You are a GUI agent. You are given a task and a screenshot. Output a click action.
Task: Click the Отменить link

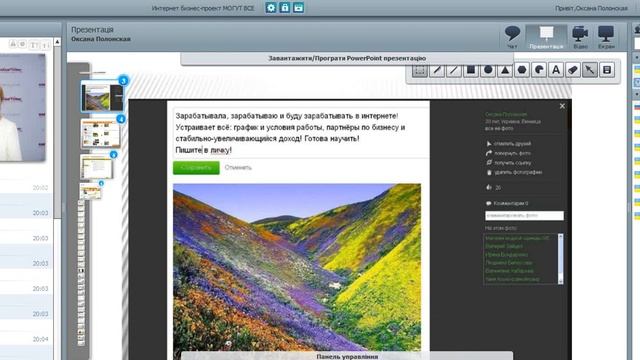click(x=238, y=167)
